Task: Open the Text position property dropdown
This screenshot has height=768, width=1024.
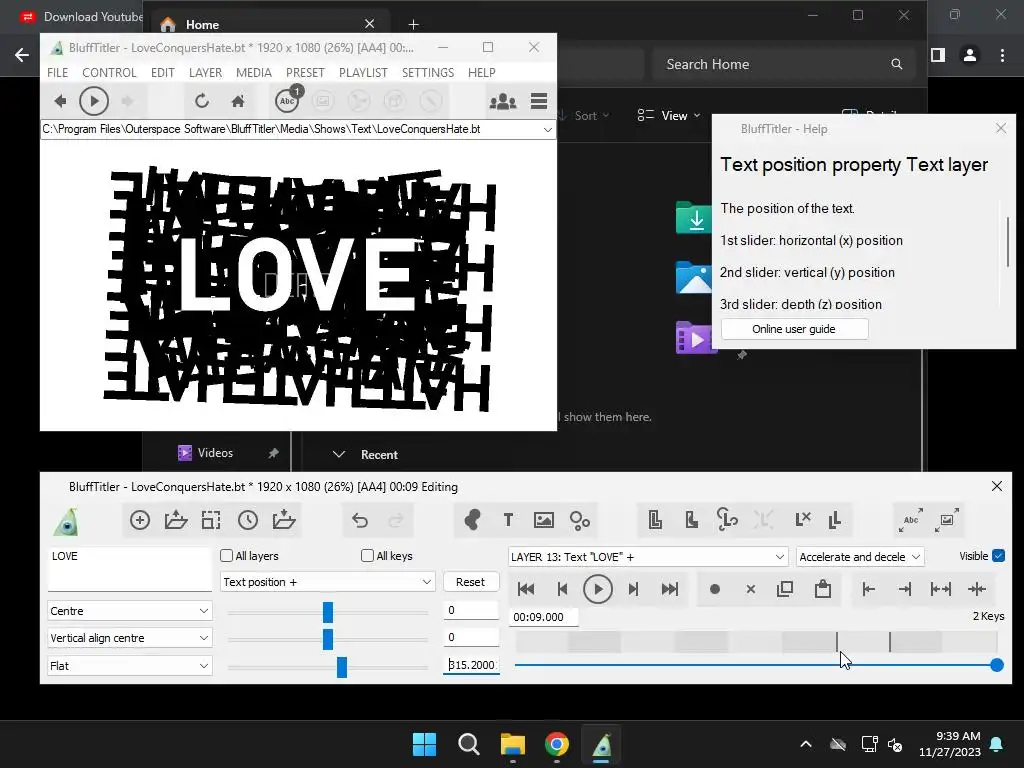Action: pos(327,582)
